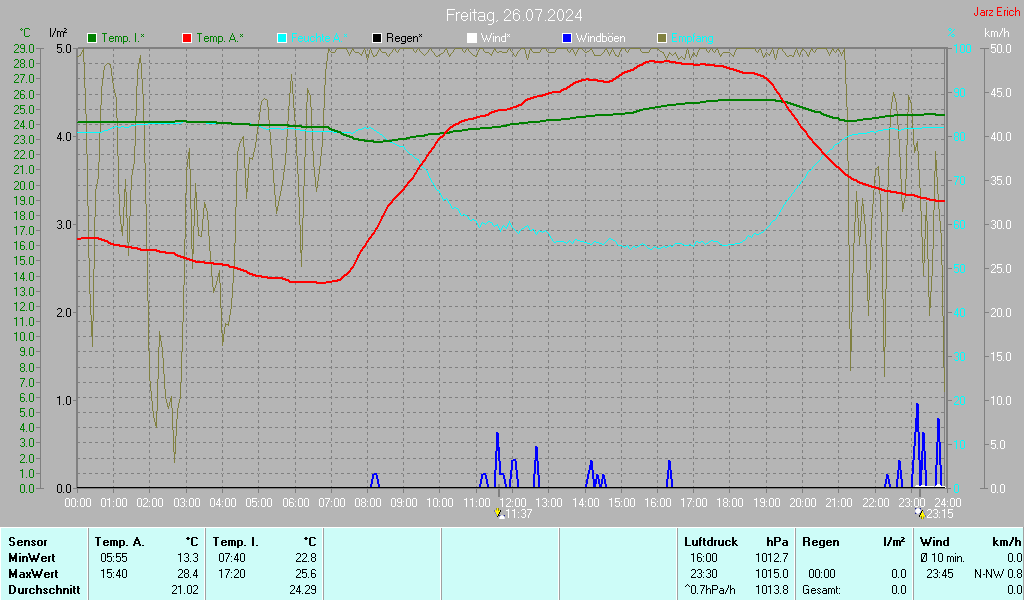This screenshot has width=1024, height=600.
Task: Click the Regen header in table
Action: tap(822, 541)
